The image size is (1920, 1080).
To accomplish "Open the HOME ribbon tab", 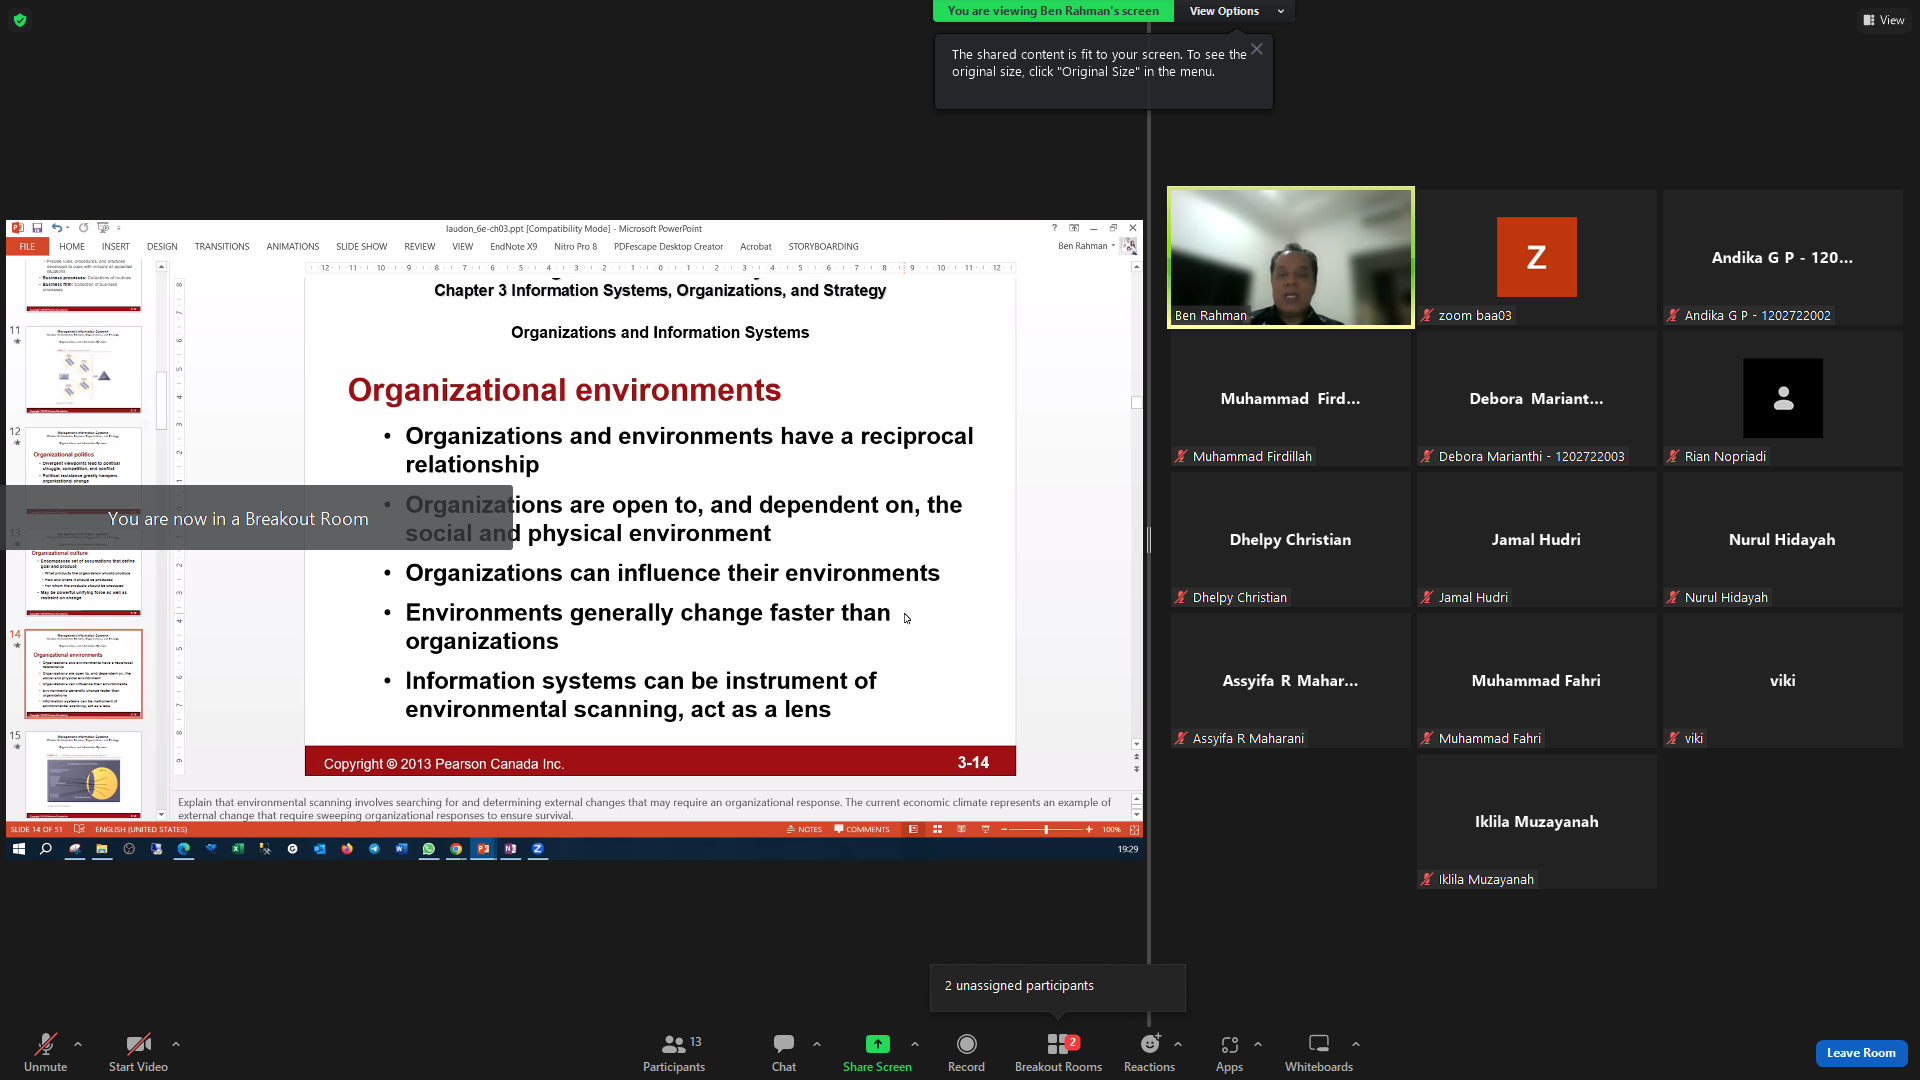I will (x=72, y=247).
